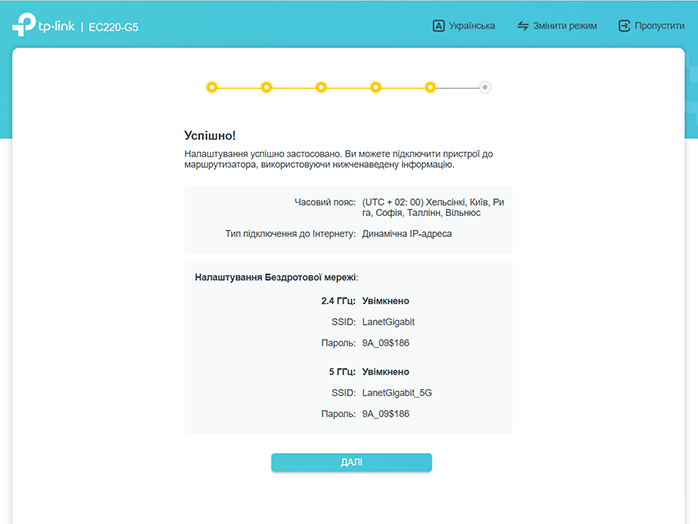Screen dimensions: 698x524
Task: Click the language icon beside Українська
Action: click(x=438, y=26)
